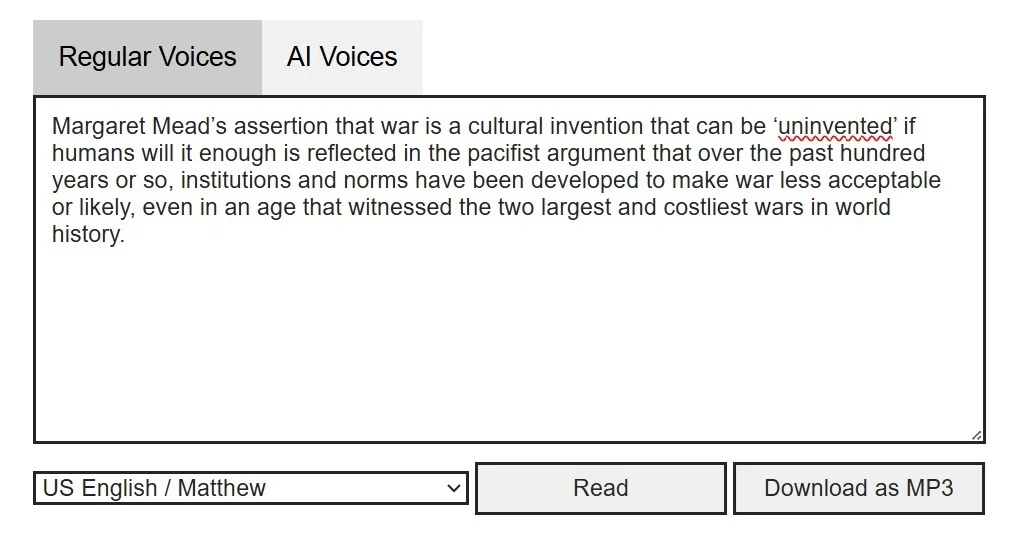Click the text area's corner resize grip
This screenshot has width=1009, height=535.
976,436
